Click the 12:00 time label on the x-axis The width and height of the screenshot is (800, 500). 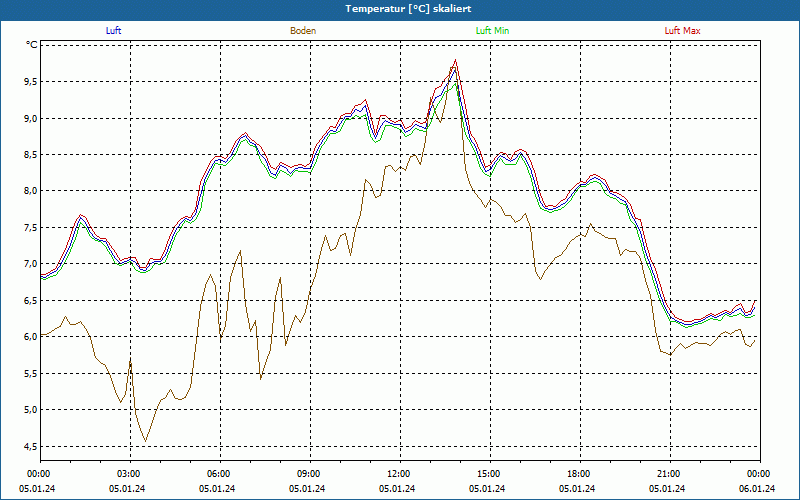tap(400, 474)
